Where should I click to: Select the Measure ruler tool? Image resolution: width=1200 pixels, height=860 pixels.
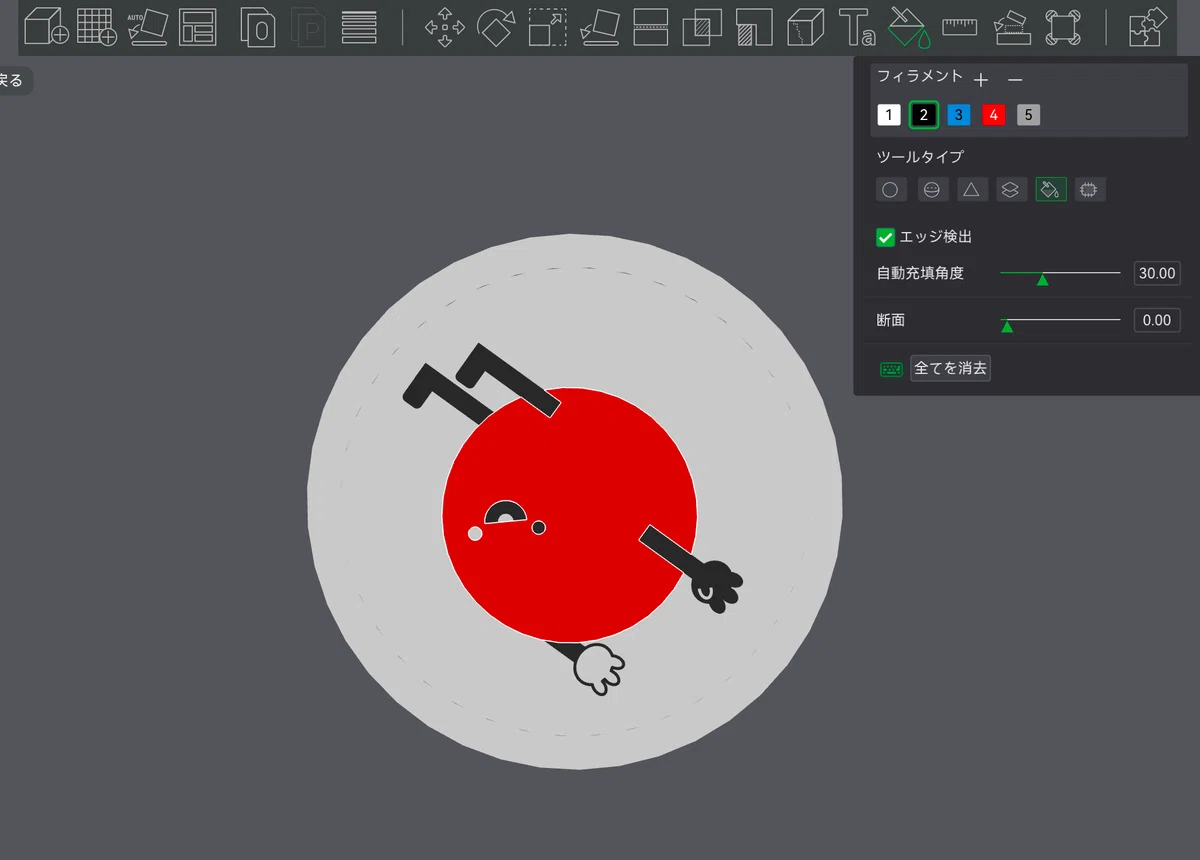959,27
